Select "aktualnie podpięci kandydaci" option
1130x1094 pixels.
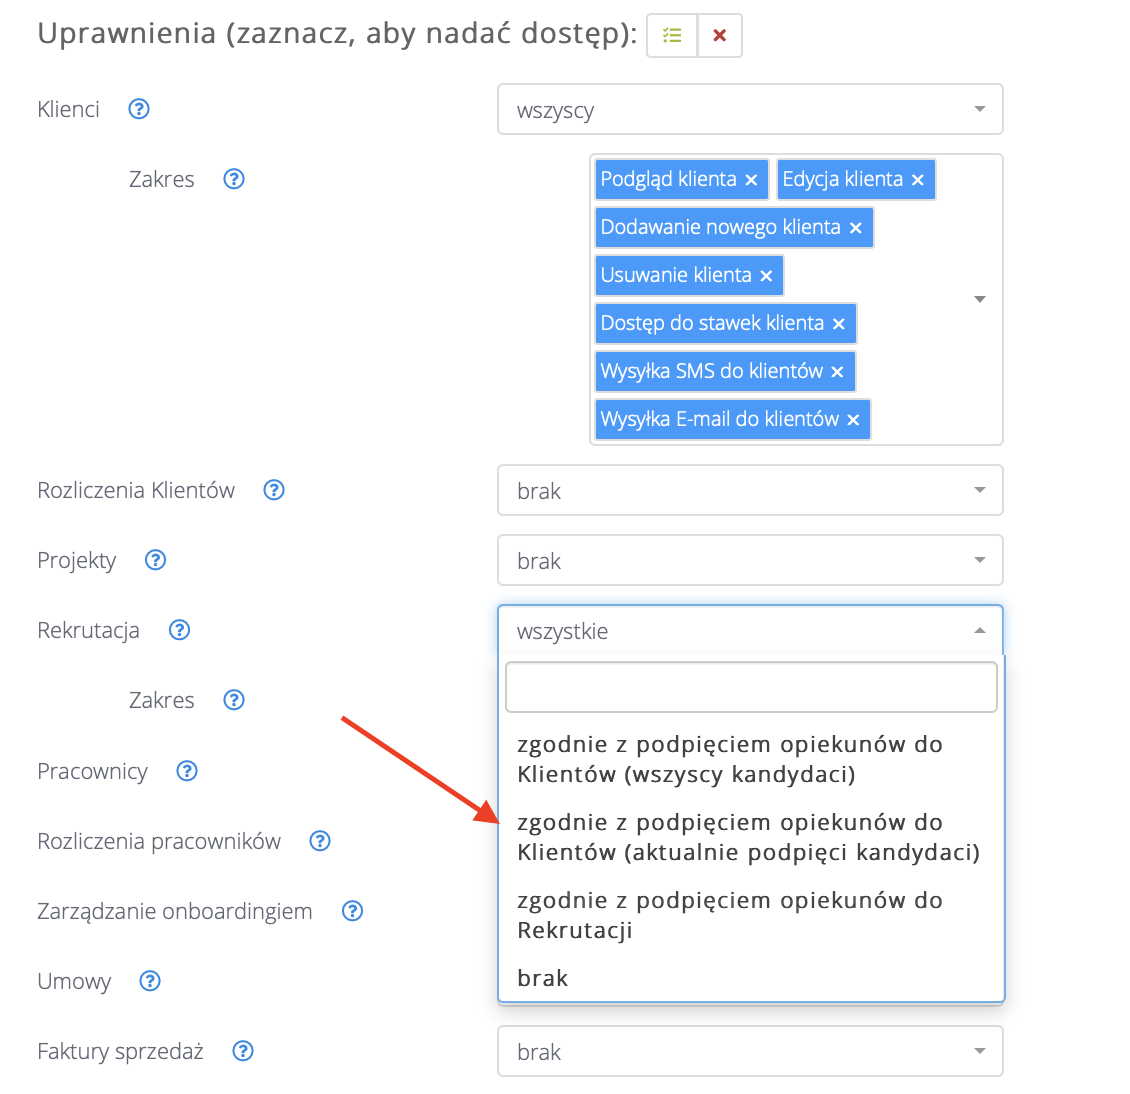pyautogui.click(x=748, y=837)
